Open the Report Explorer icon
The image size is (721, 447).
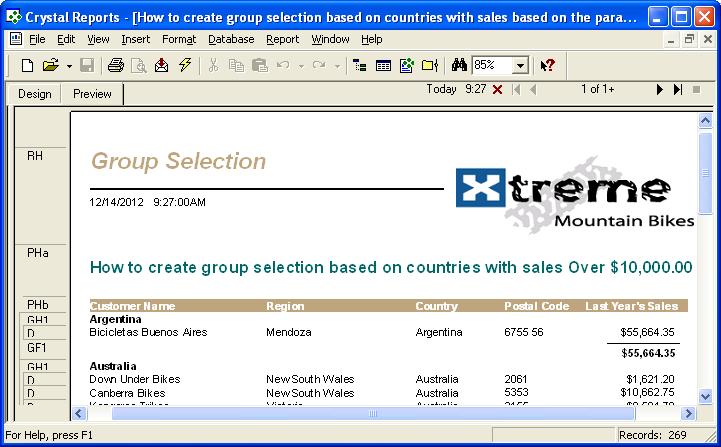(x=406, y=66)
